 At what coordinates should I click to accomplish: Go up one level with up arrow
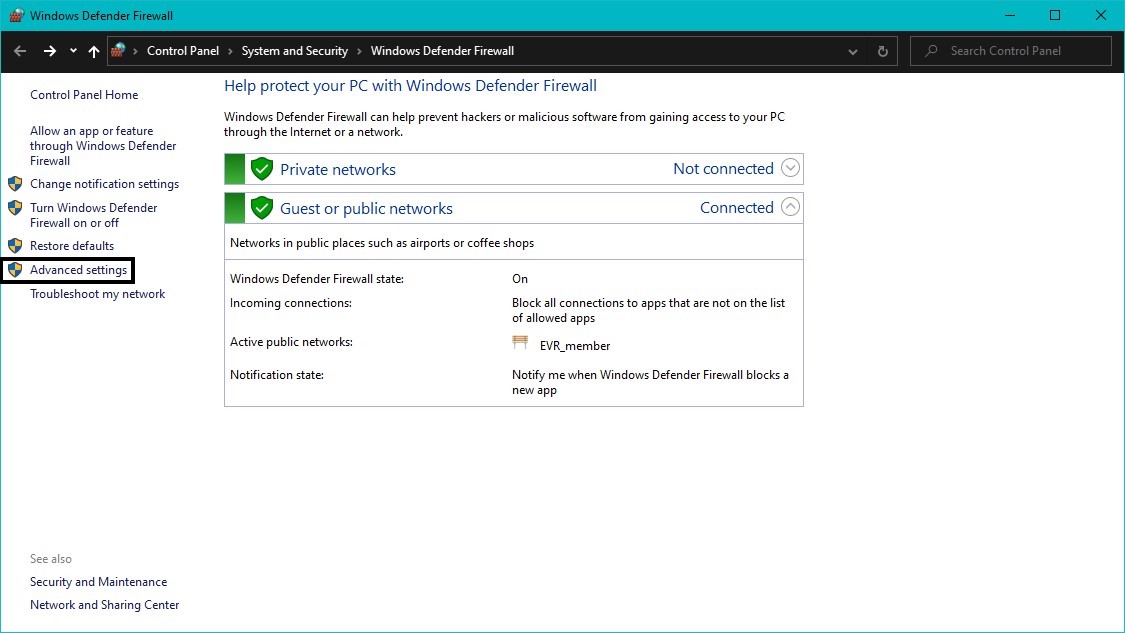coord(93,51)
